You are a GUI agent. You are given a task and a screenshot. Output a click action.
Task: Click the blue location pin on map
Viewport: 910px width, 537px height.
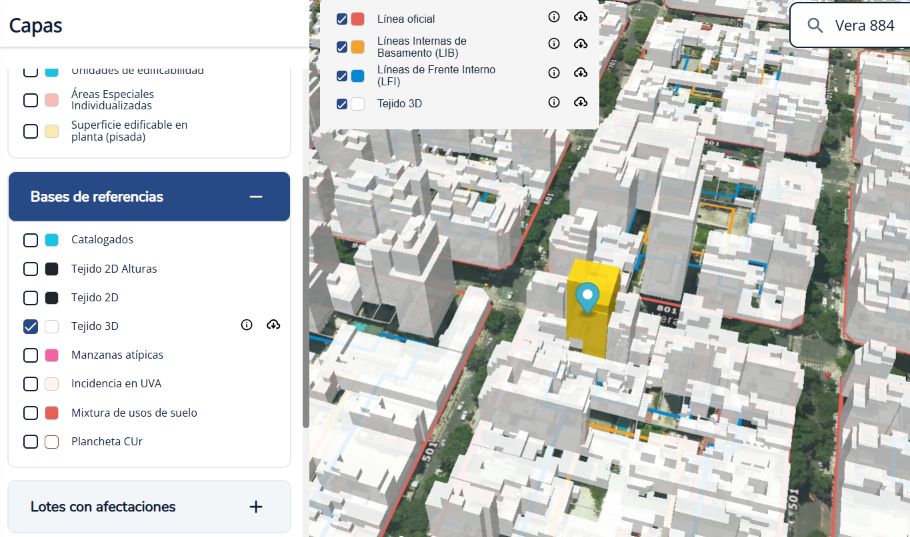587,297
